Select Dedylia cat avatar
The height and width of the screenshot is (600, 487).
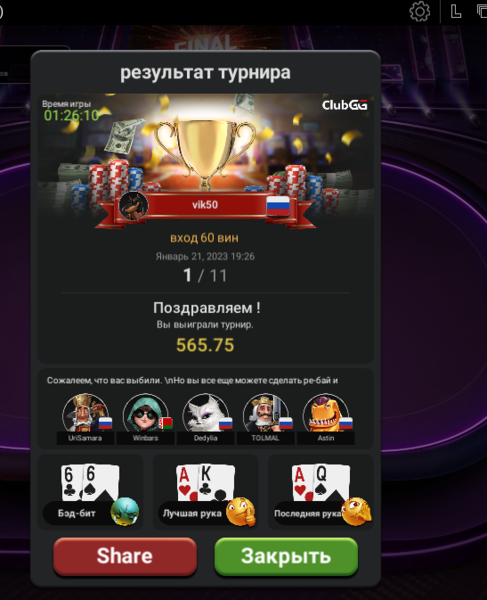point(205,415)
